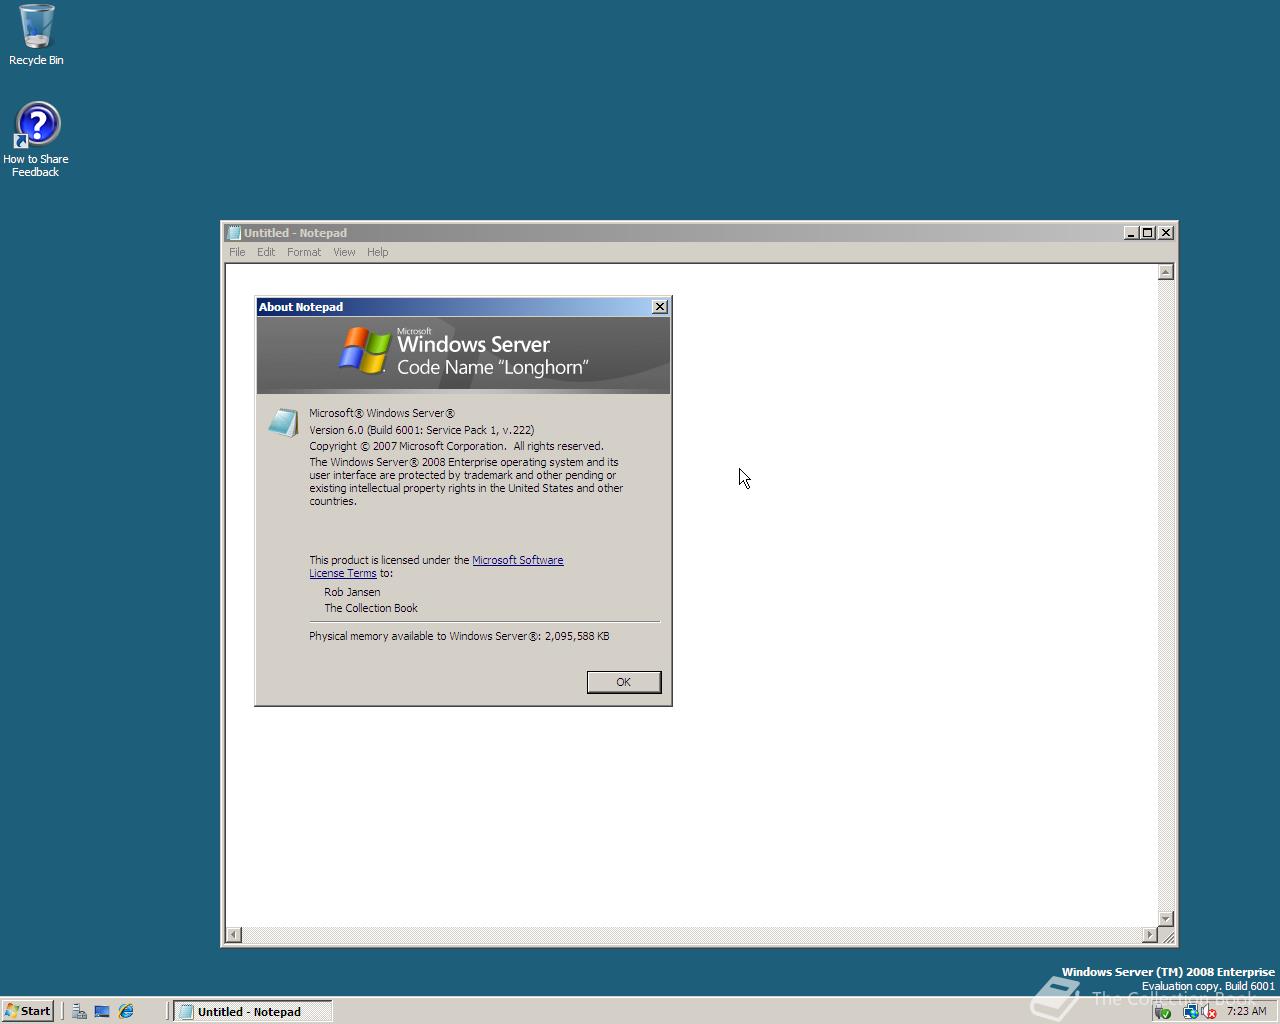The height and width of the screenshot is (1024, 1280).
Task: Click the Notepad icon in About dialog
Action: click(283, 422)
